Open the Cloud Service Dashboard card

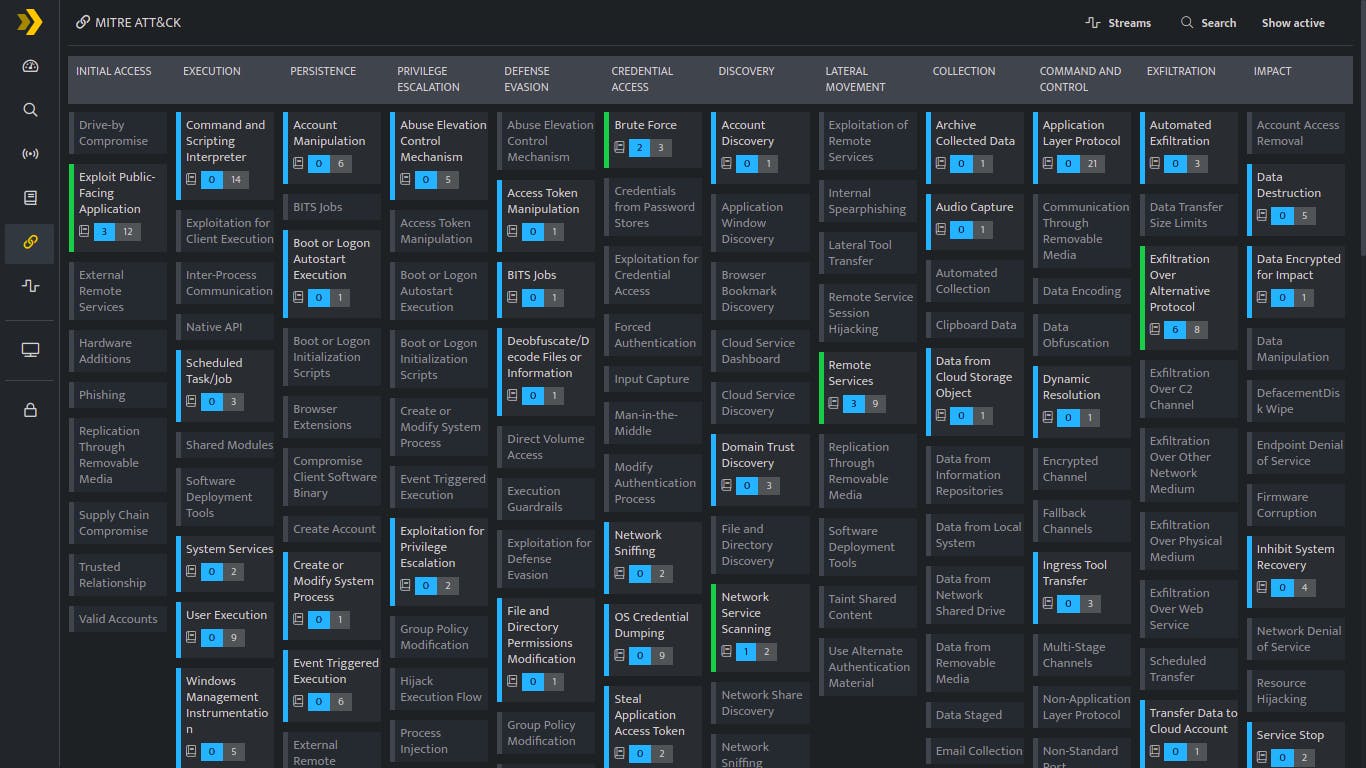760,351
